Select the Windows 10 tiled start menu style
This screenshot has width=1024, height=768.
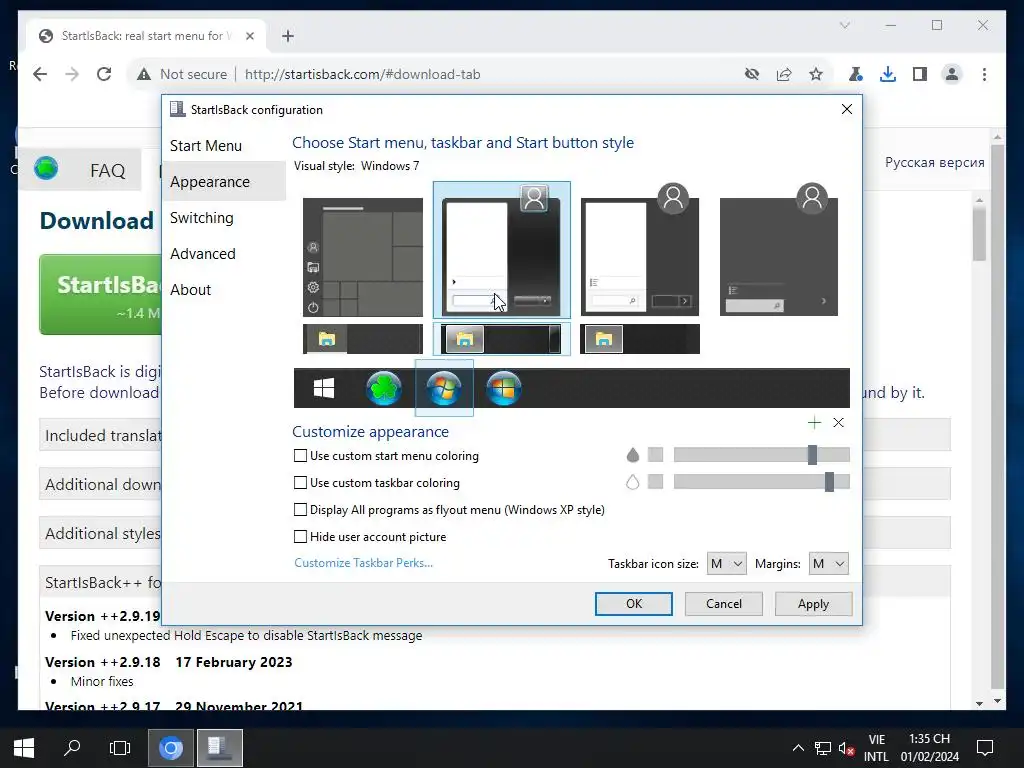coord(363,257)
